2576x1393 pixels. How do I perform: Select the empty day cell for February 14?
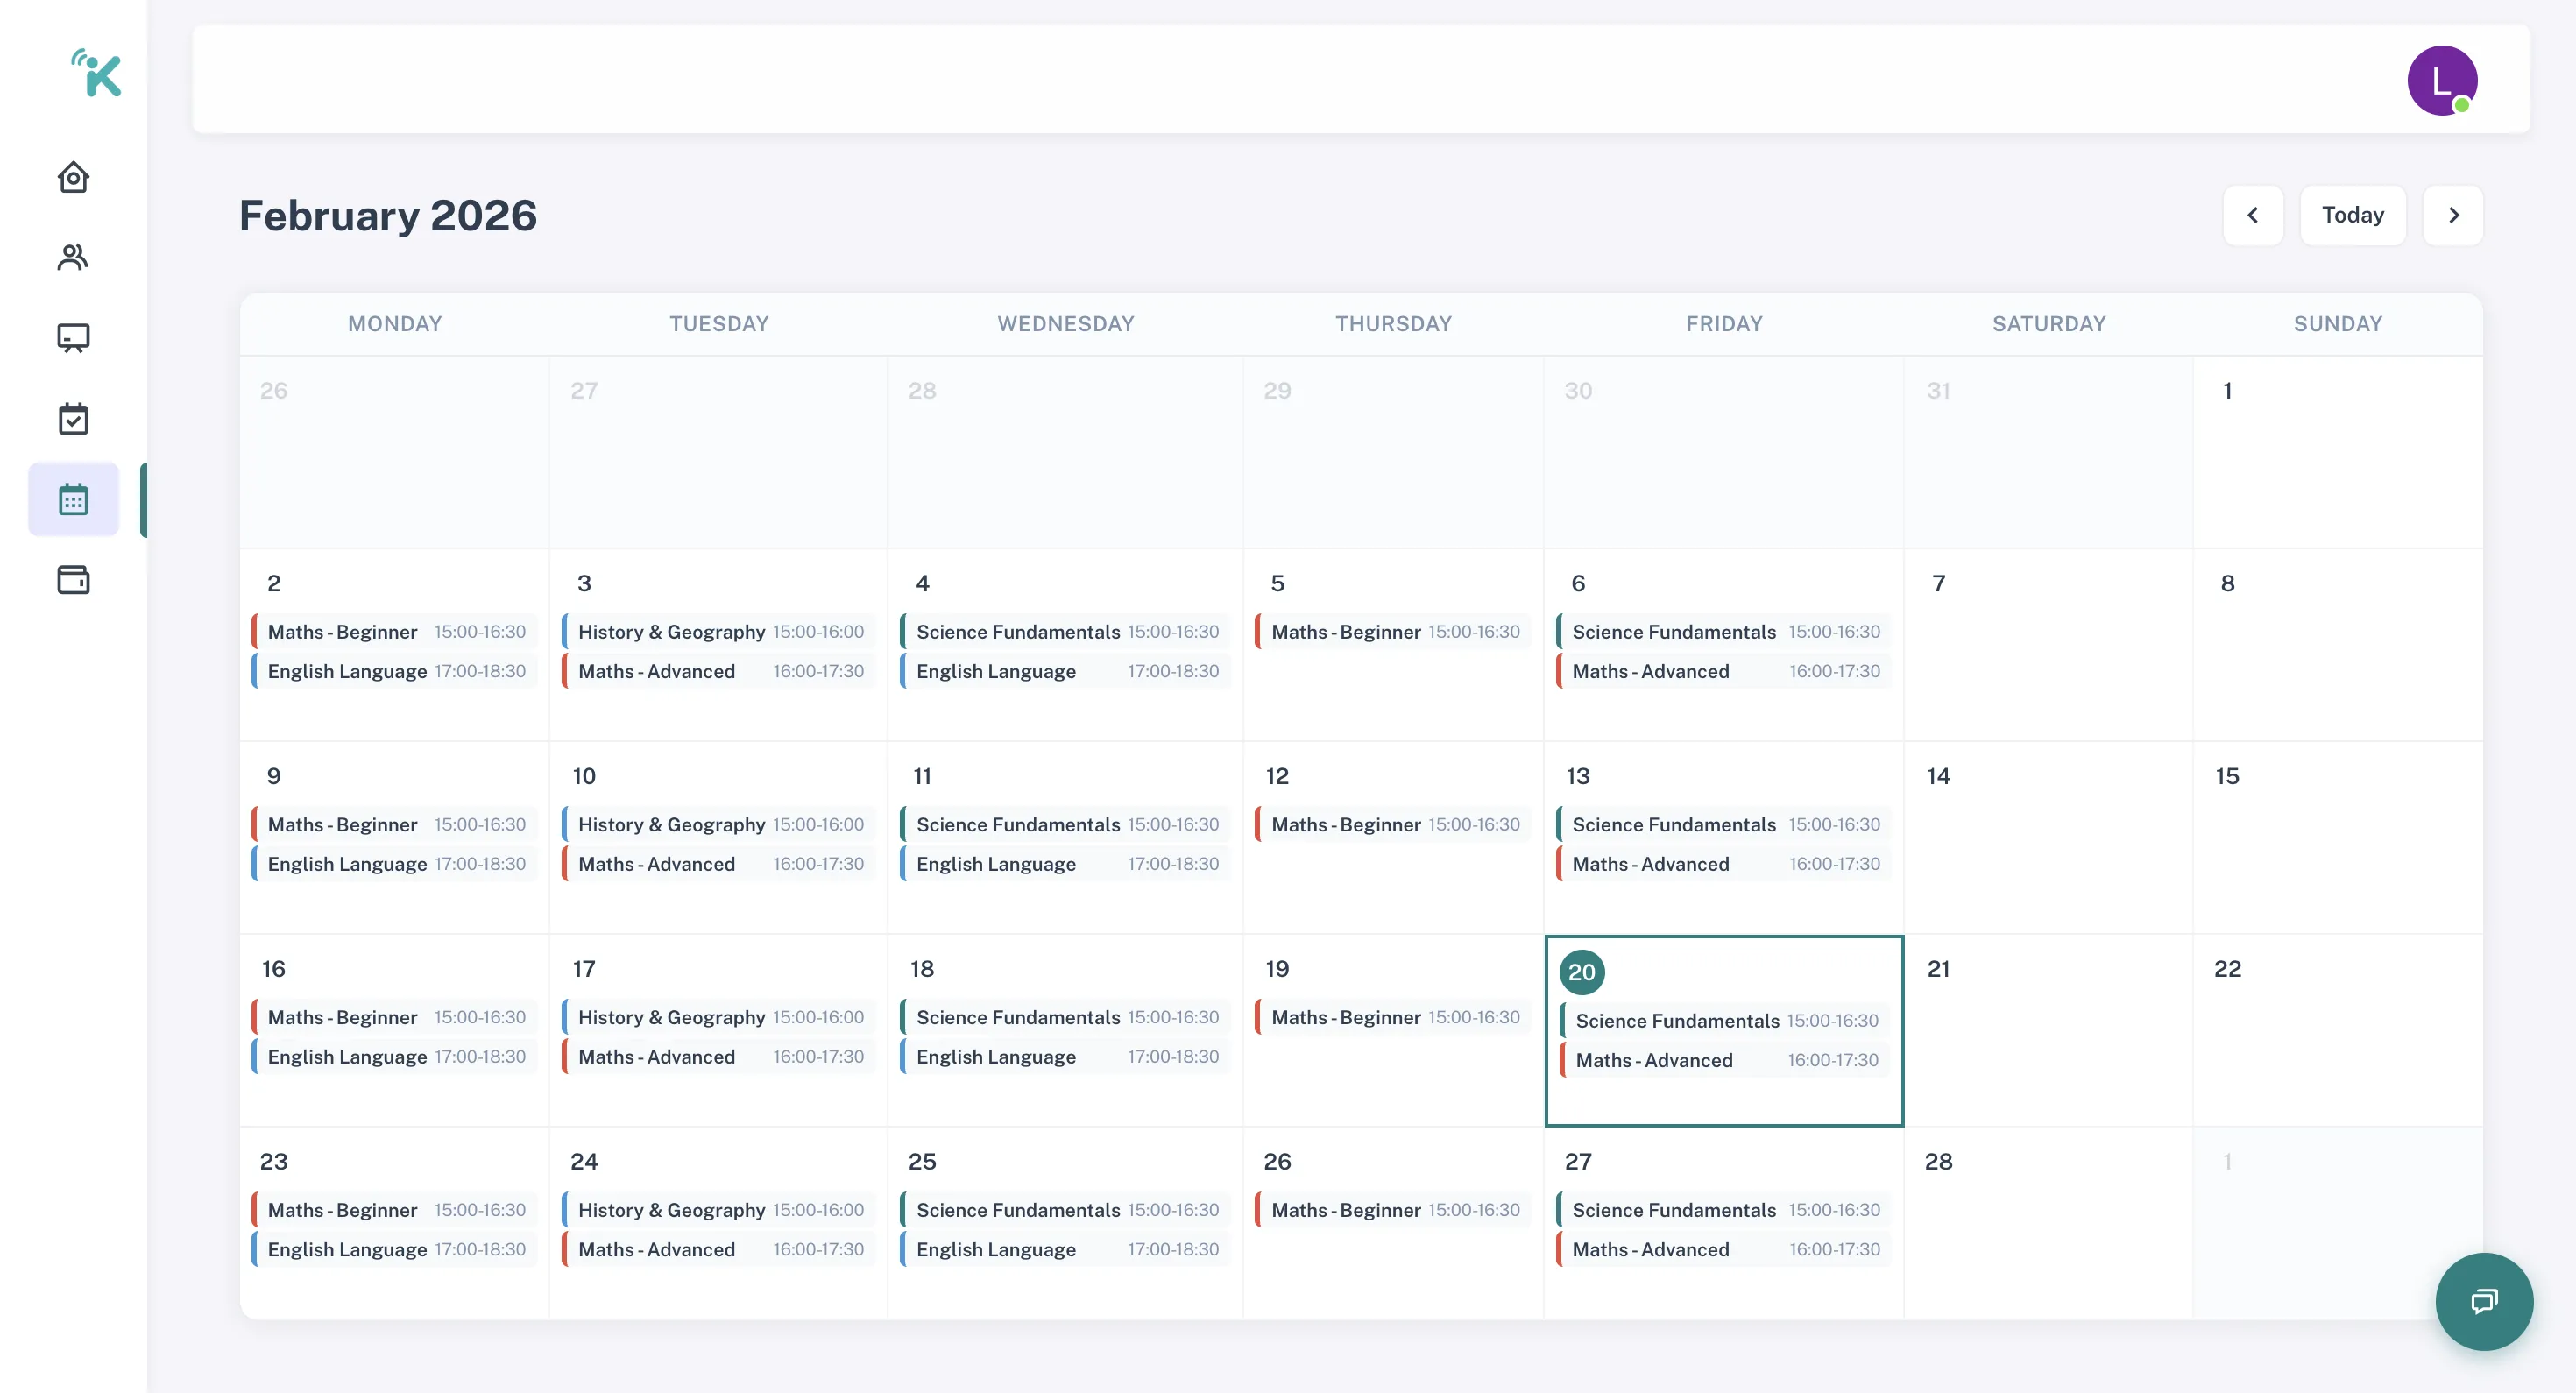coord(2048,840)
